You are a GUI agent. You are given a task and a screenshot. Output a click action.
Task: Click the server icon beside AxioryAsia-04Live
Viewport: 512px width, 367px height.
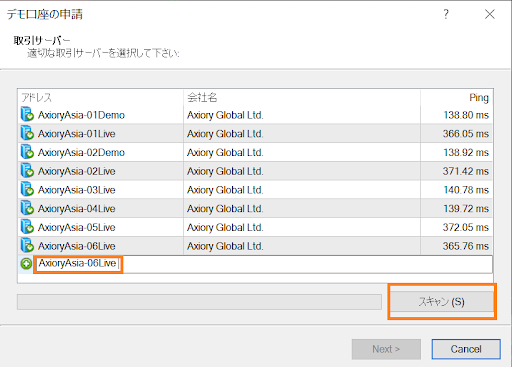tap(27, 208)
